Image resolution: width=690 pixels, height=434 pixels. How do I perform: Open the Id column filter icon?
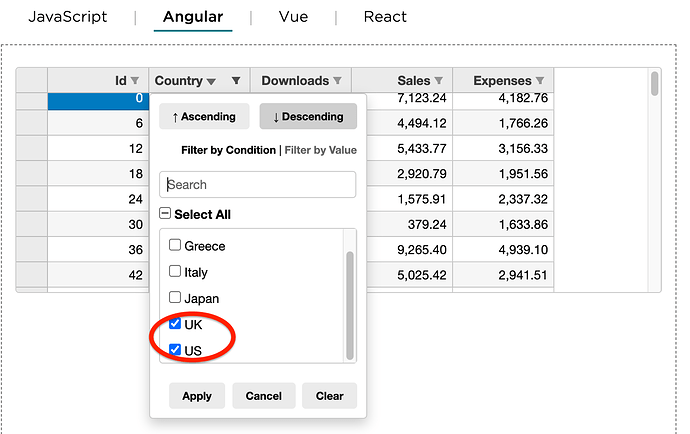(x=135, y=81)
